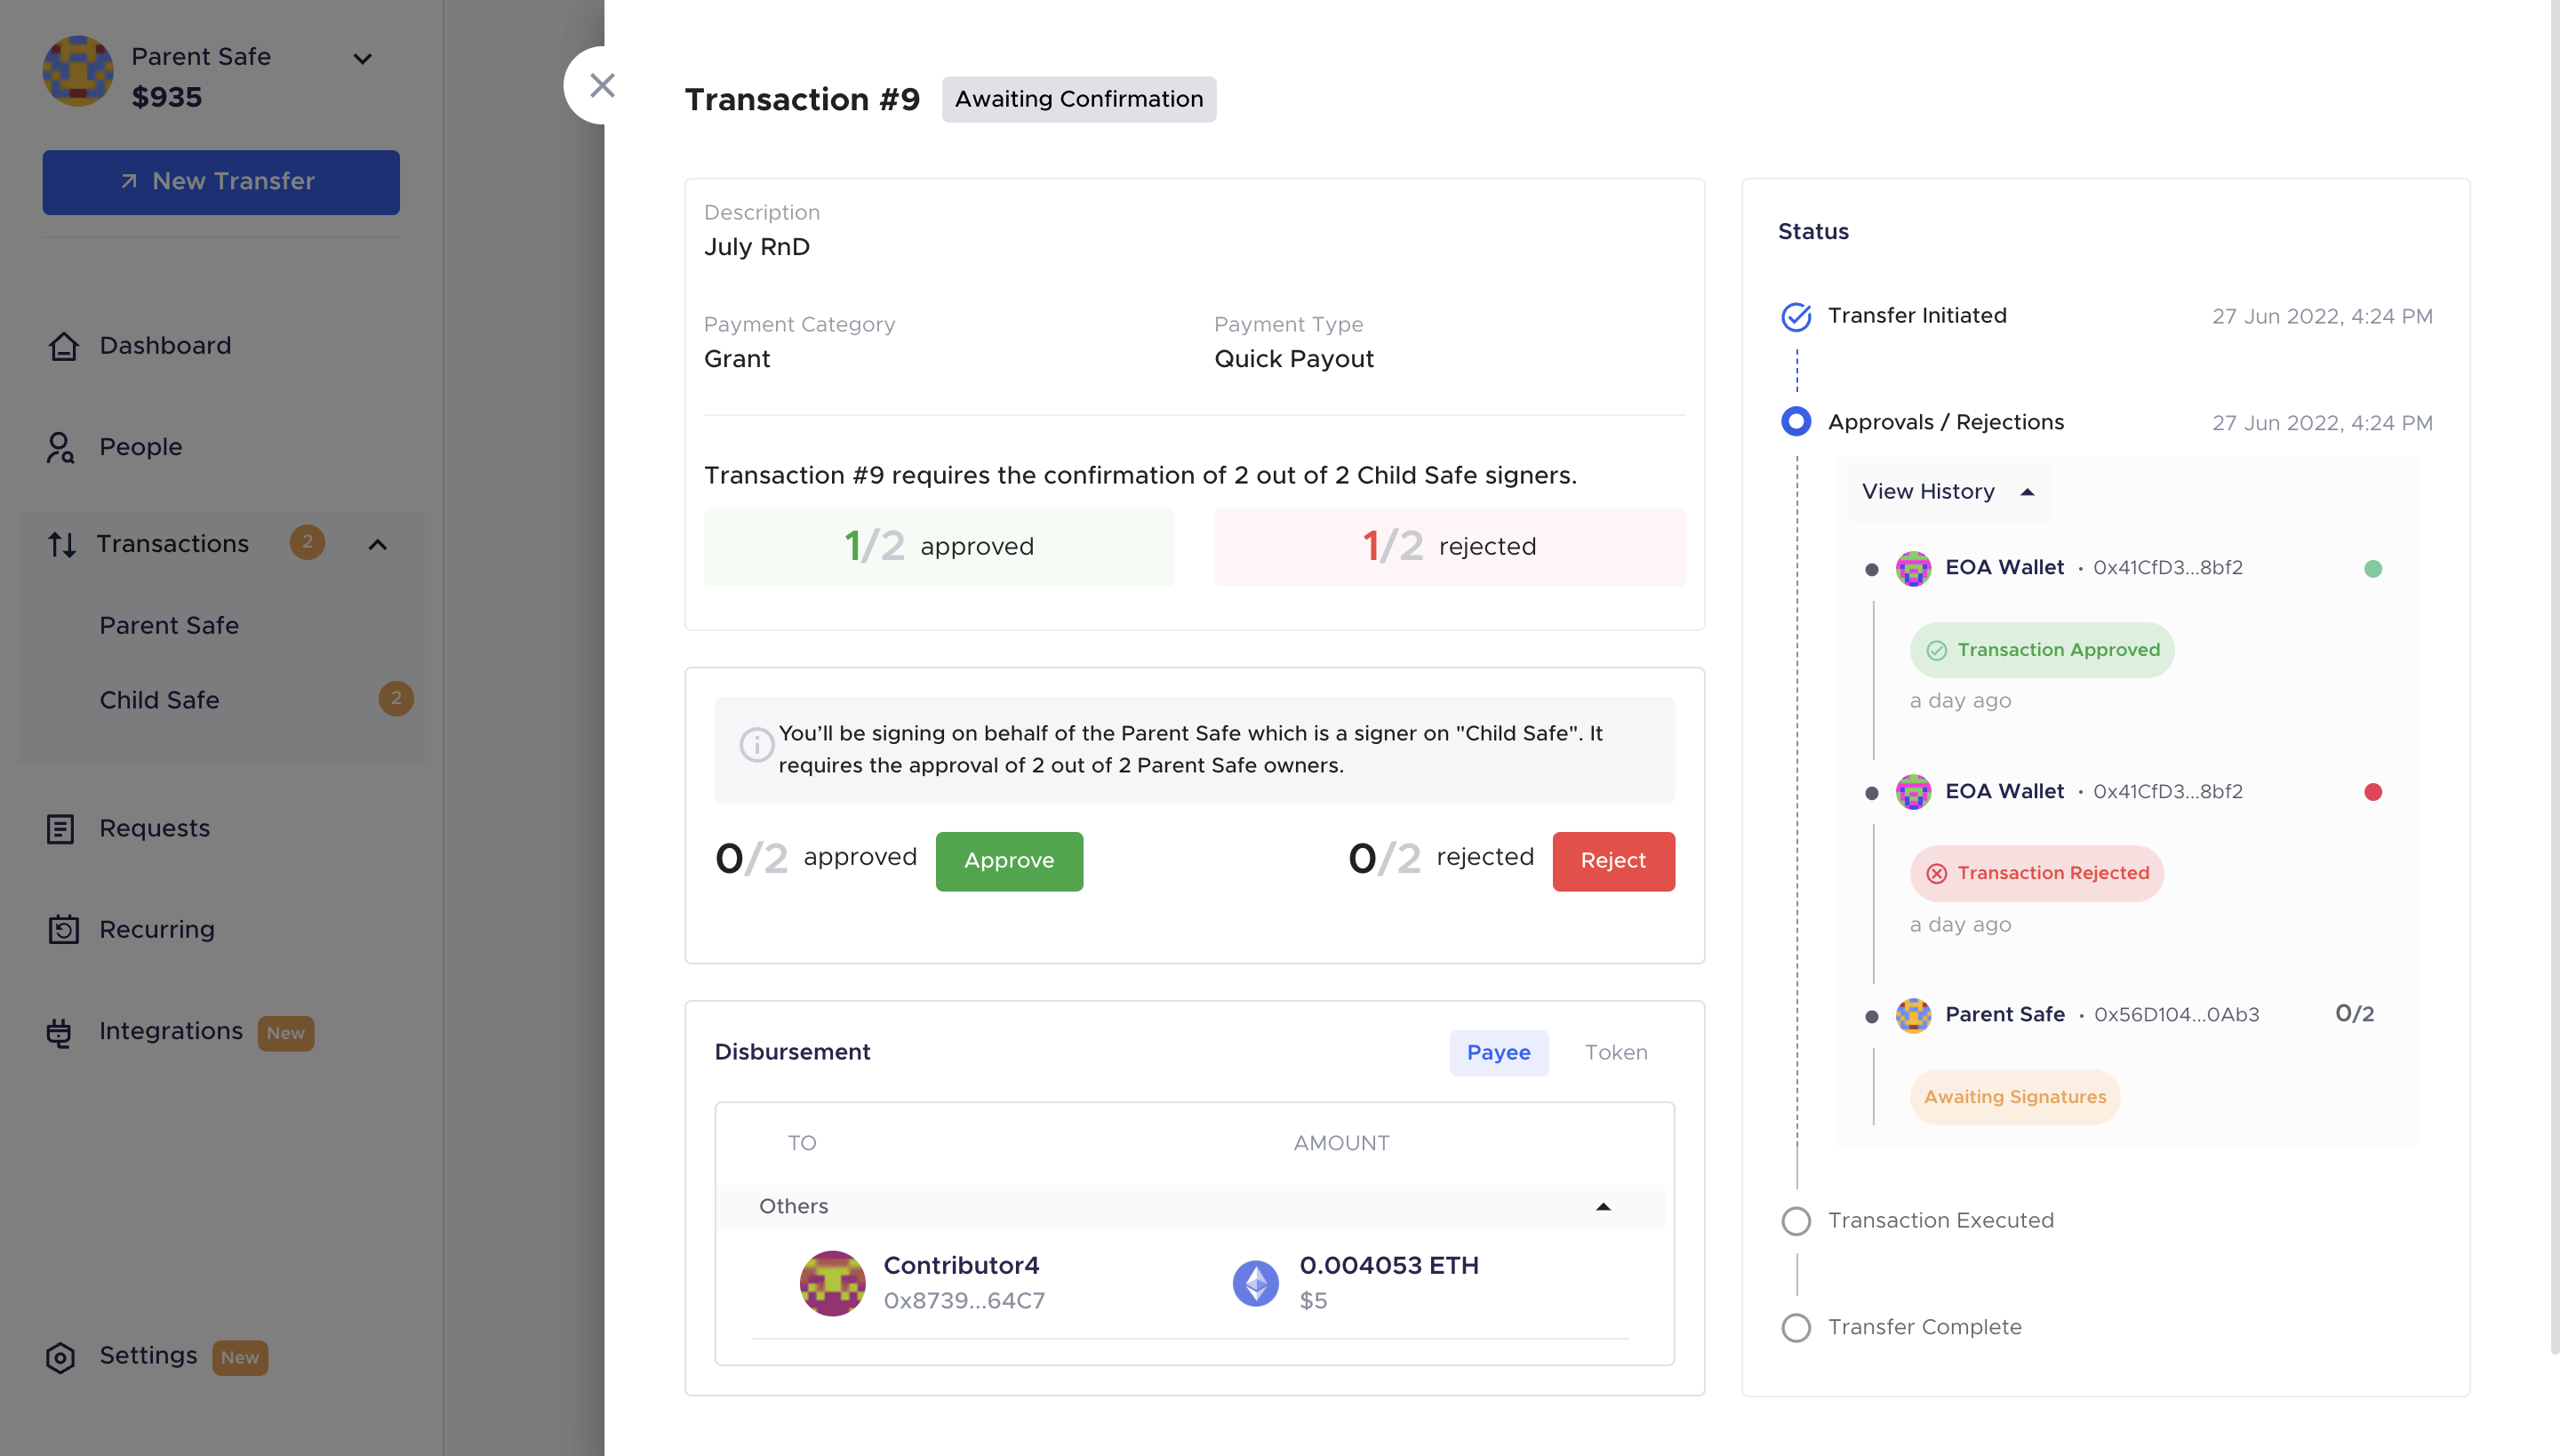
Task: Click the Parent Safe avatar in sidebar header
Action: click(77, 71)
